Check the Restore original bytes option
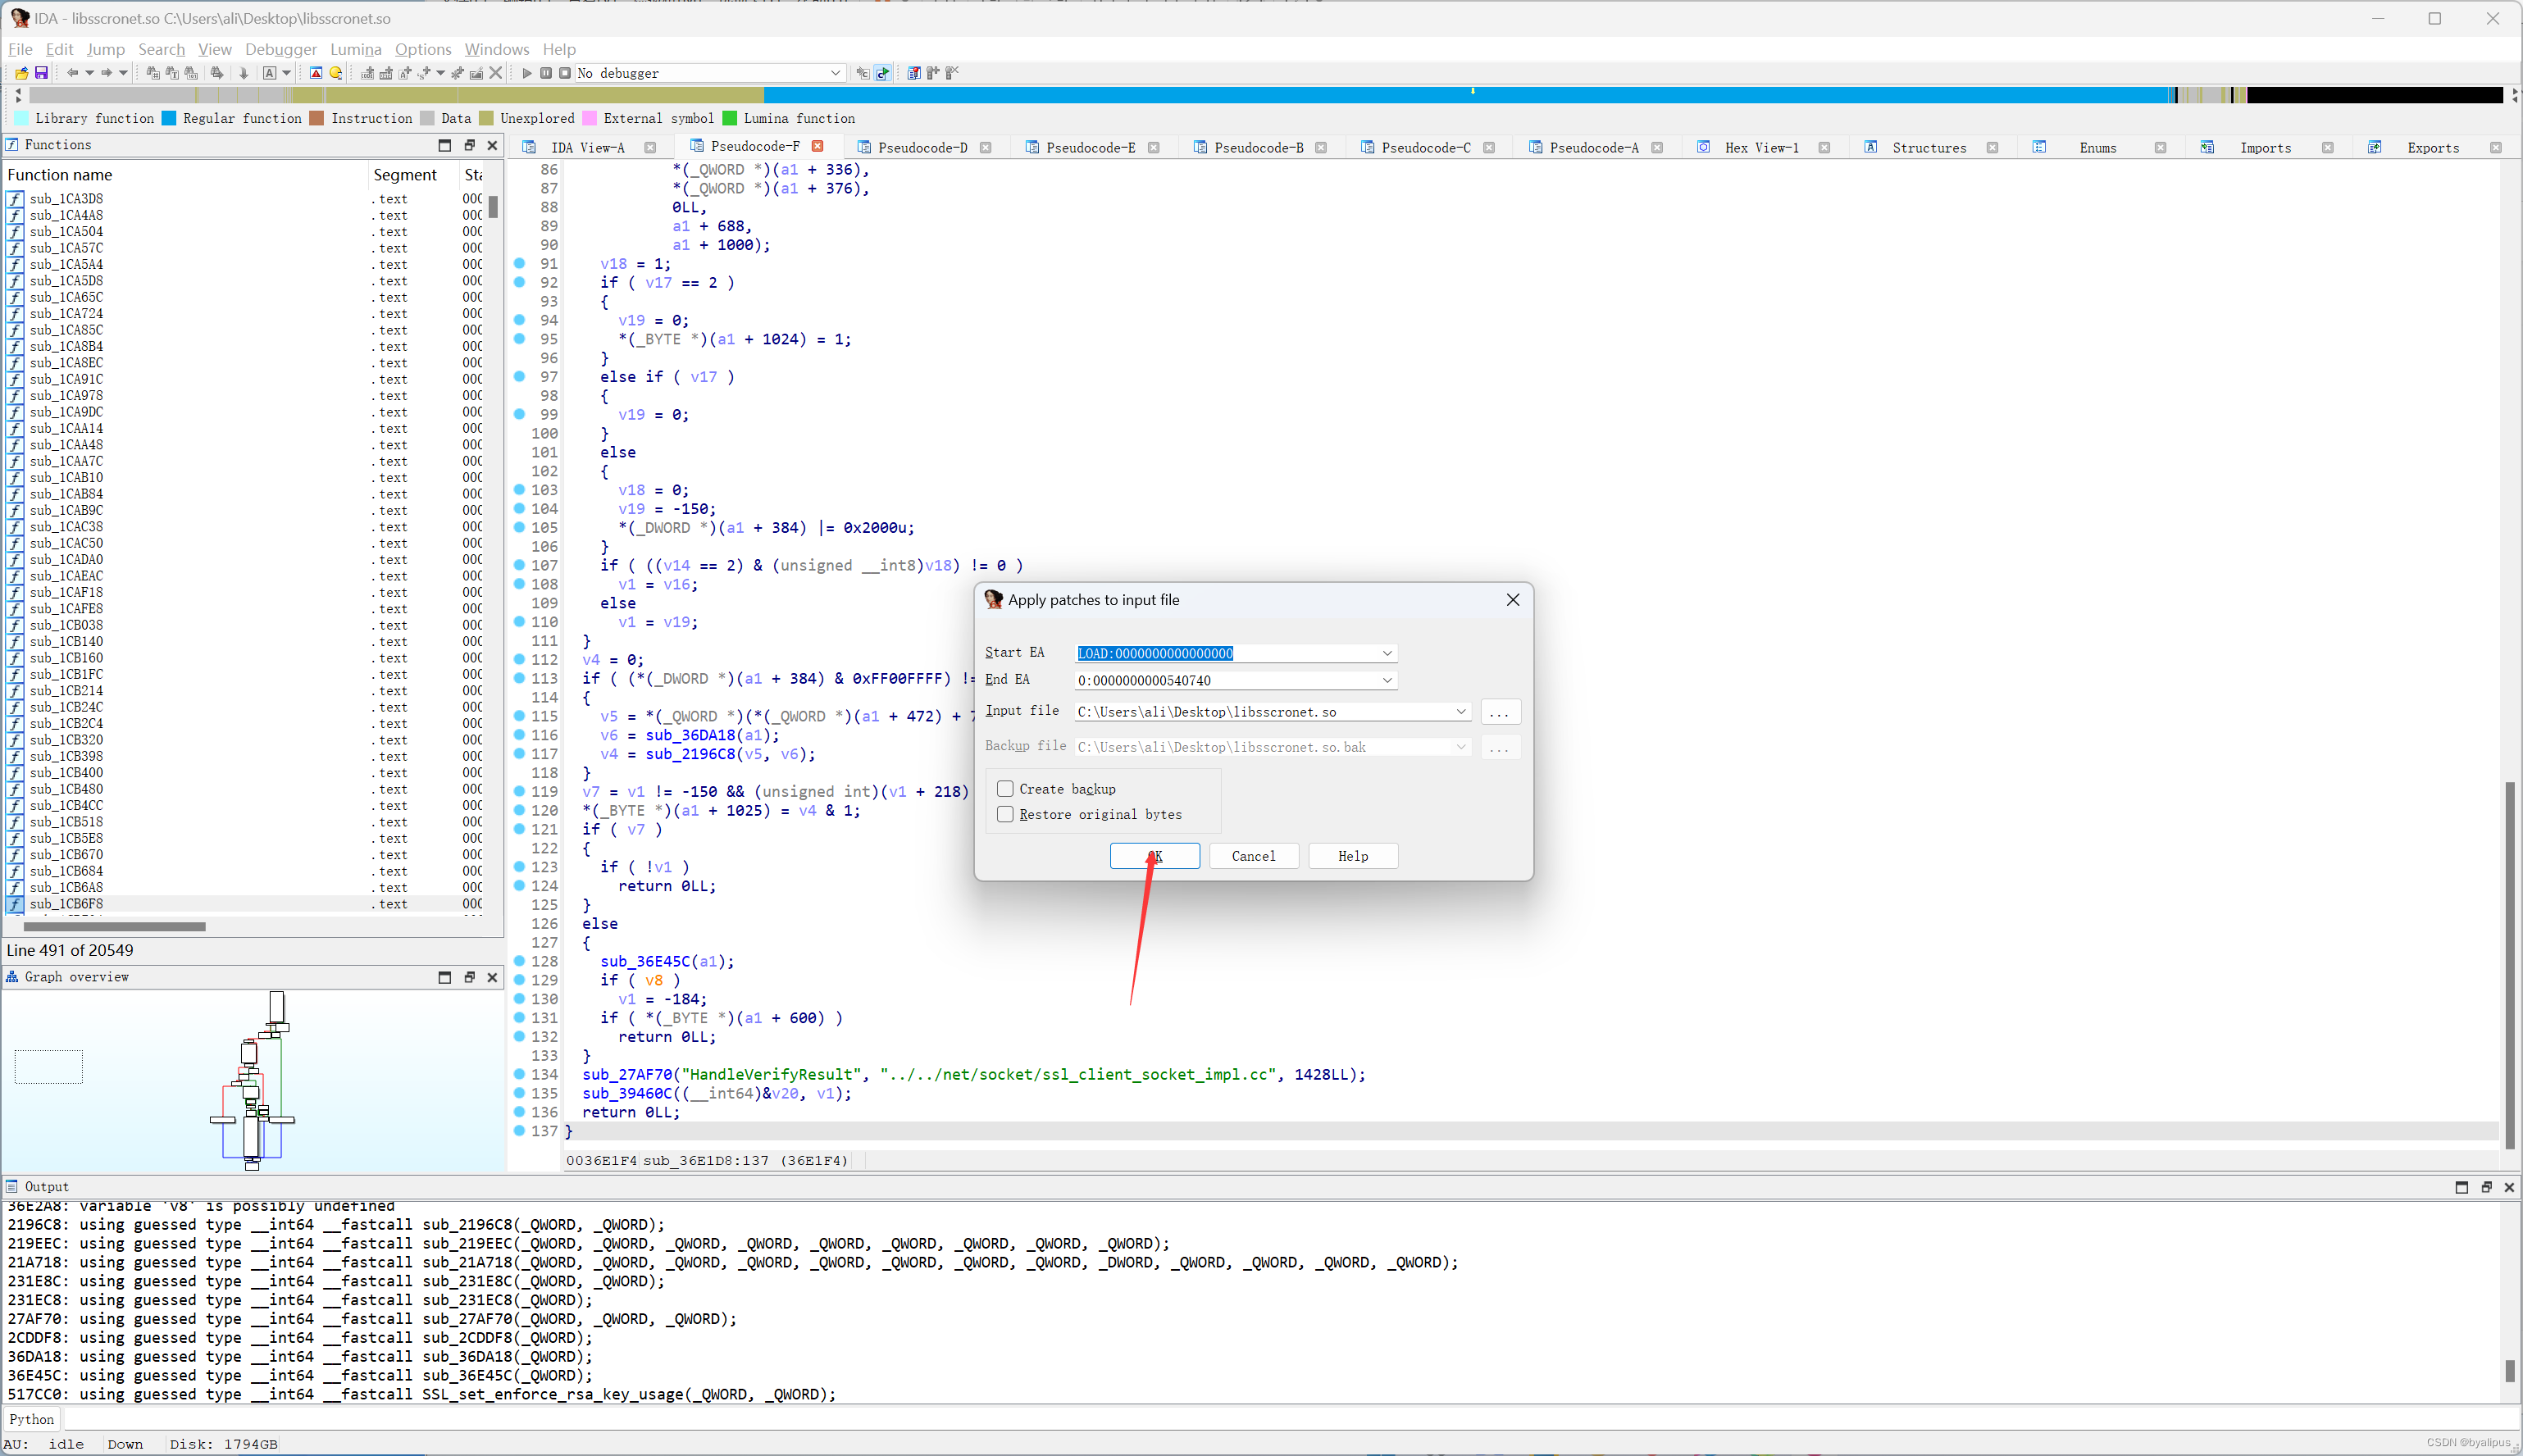This screenshot has width=2523, height=1456. pyautogui.click(x=1005, y=814)
